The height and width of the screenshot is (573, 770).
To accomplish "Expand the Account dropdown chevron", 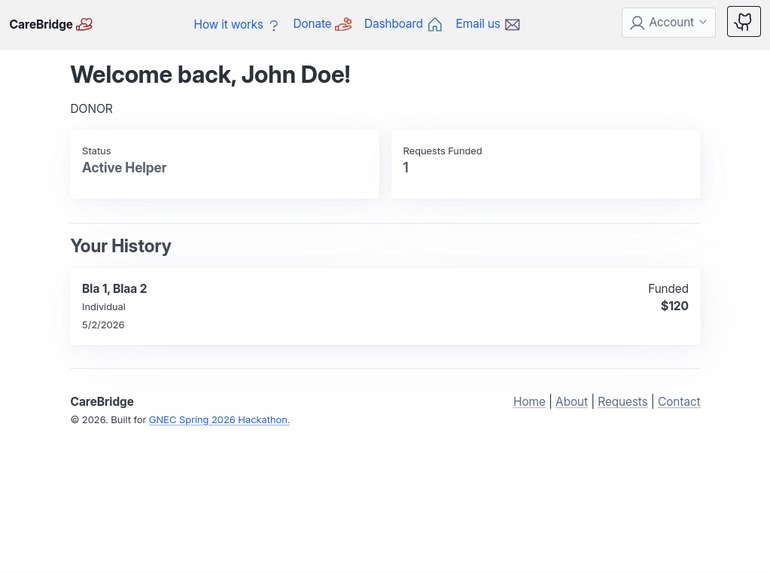I will [x=703, y=22].
